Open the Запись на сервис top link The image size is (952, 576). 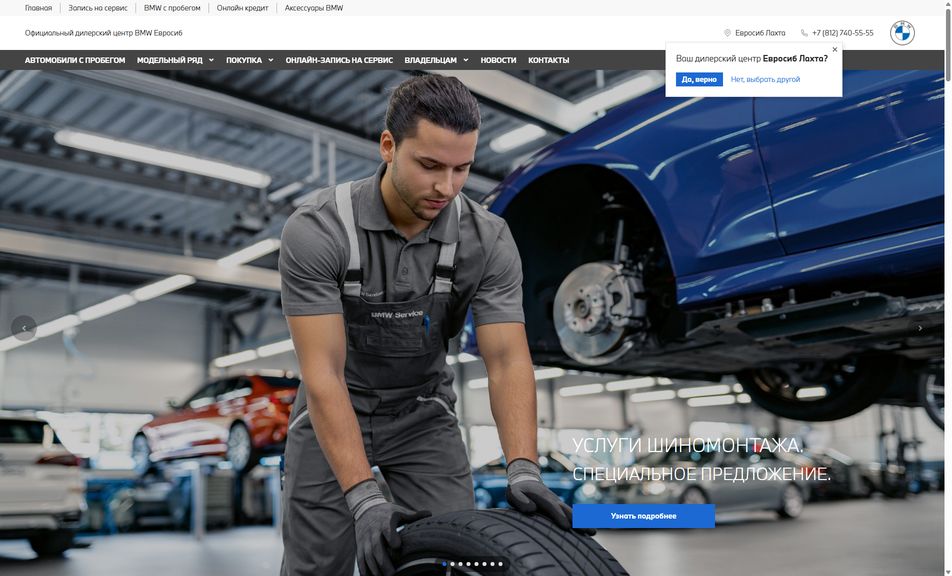tap(98, 8)
